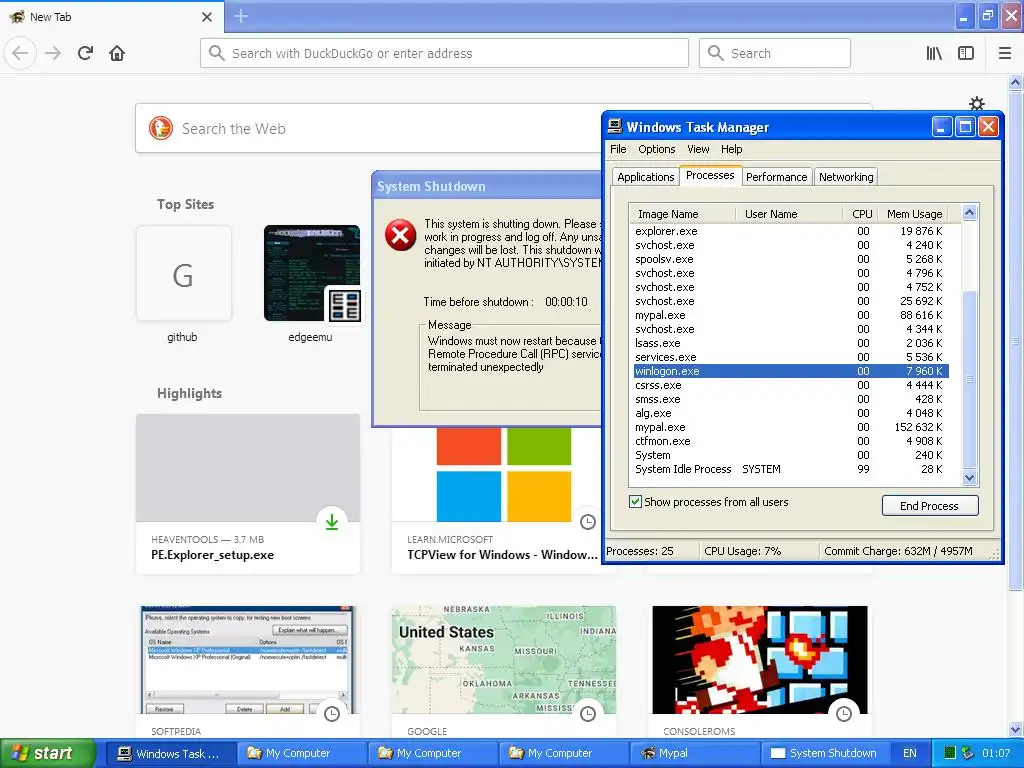Open Task Manager Help menu
This screenshot has width=1024, height=768.
click(731, 149)
